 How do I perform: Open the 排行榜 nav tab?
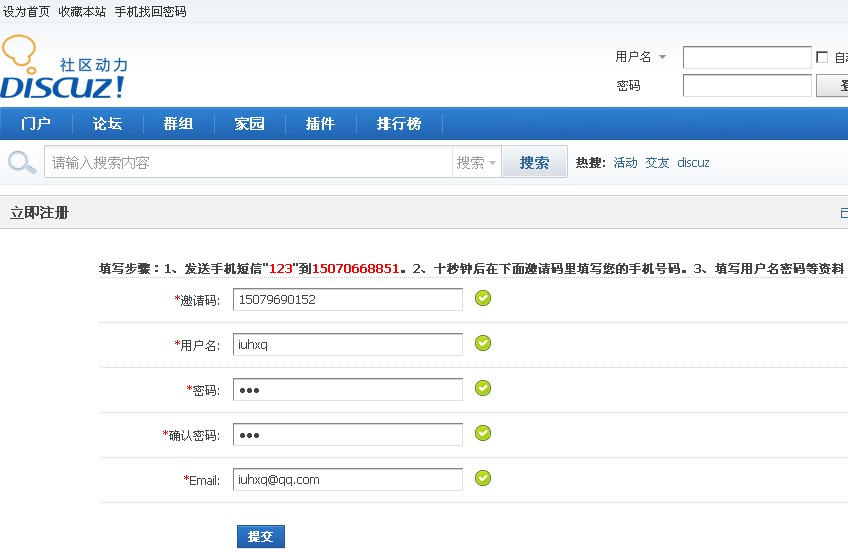[x=399, y=124]
